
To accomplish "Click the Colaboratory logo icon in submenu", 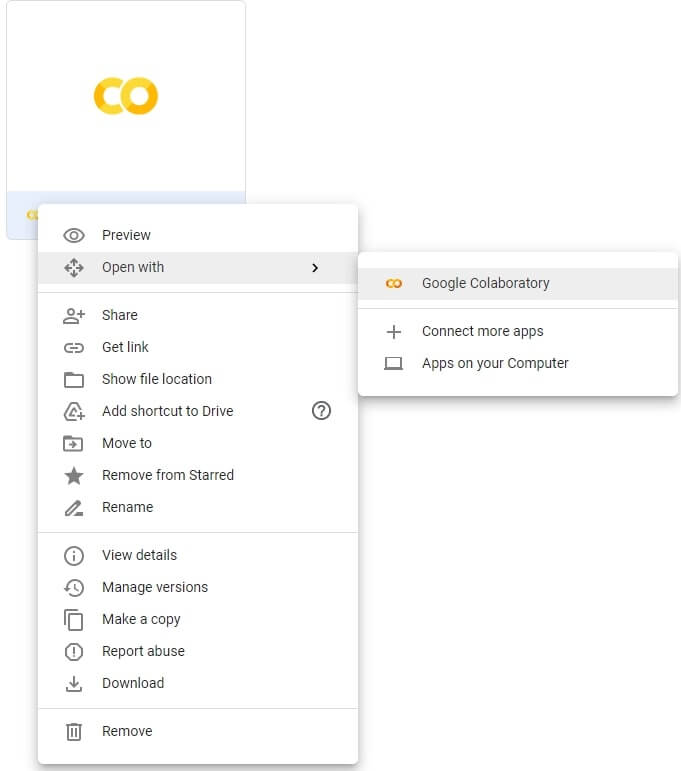I will (x=393, y=284).
